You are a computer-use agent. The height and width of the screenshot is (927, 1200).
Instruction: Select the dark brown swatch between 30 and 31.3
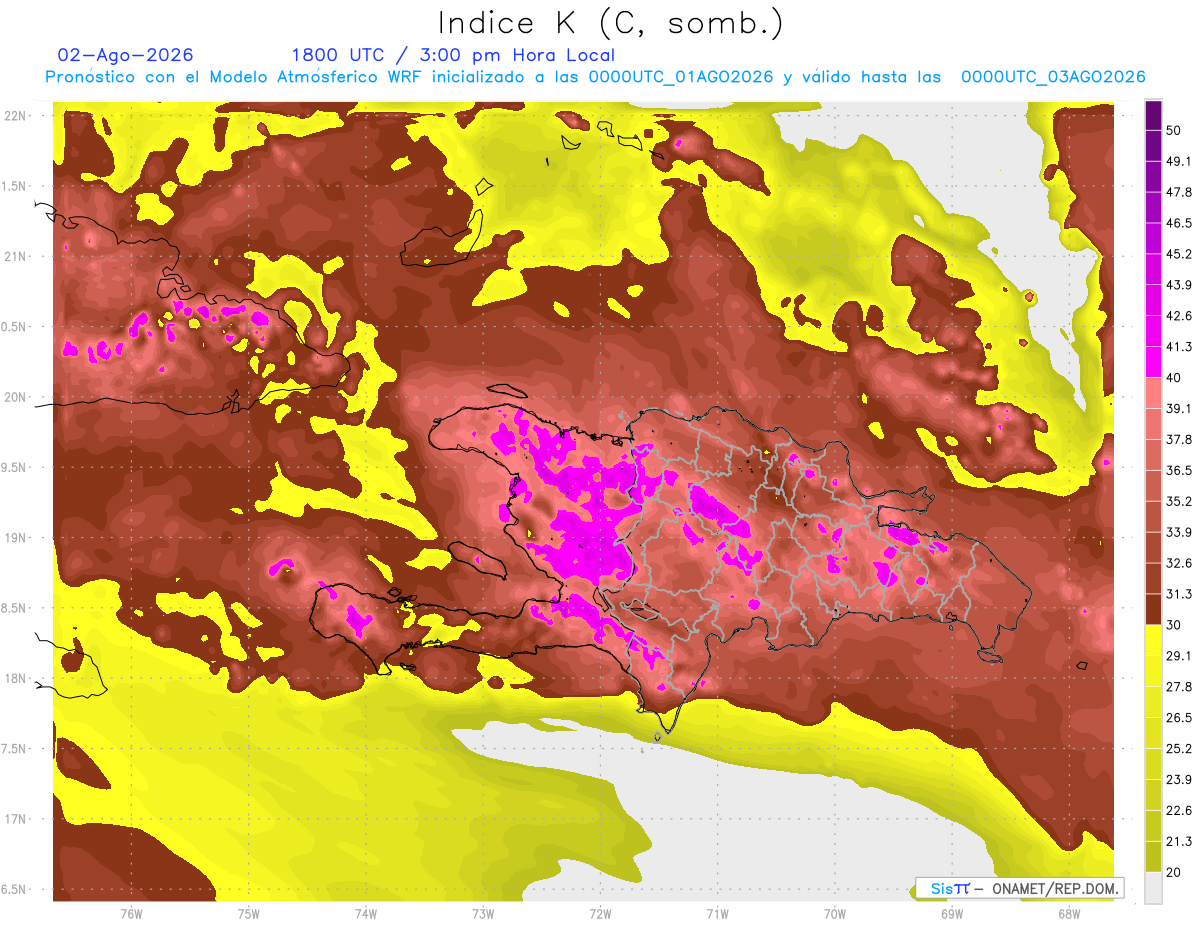coord(1153,609)
